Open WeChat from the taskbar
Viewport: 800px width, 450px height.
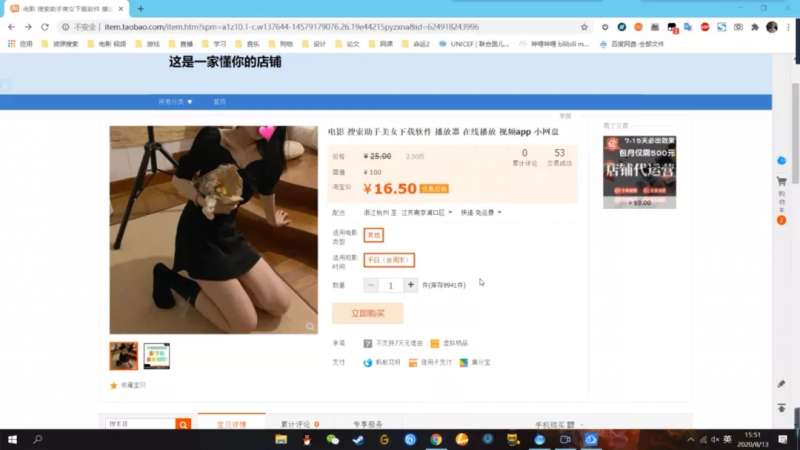[333, 439]
